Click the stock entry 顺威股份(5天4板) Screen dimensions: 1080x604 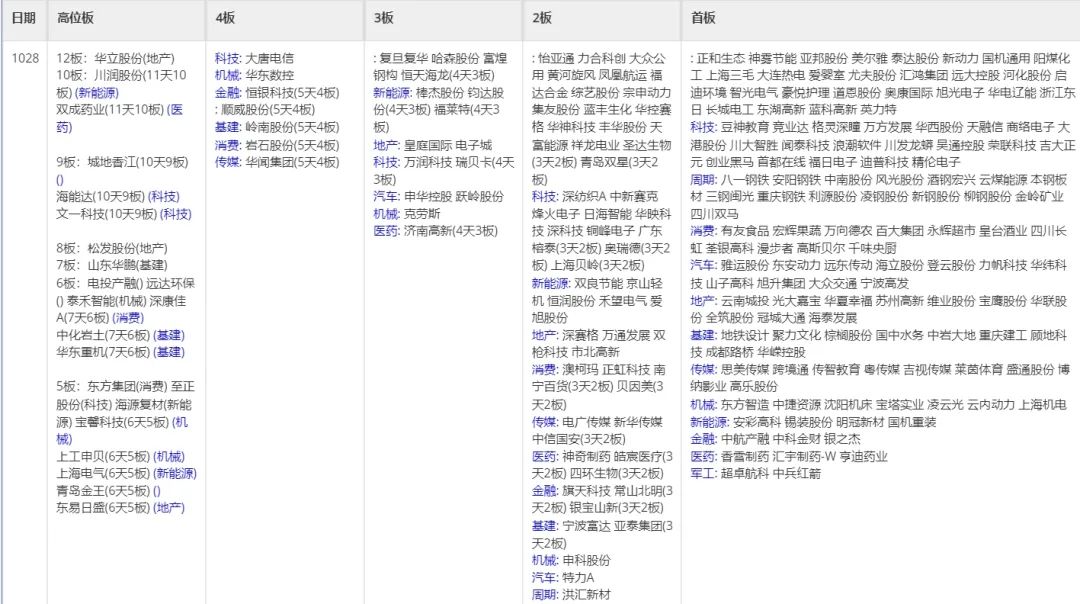[270, 110]
